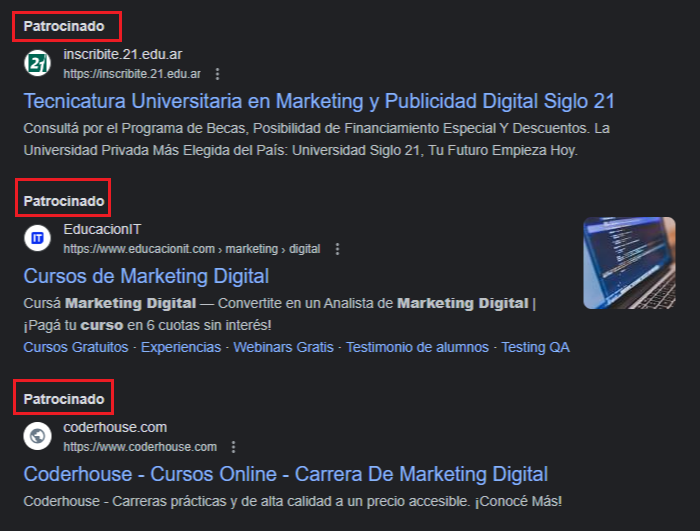
Task: Follow the Cursos Gratuitos sitelink
Action: coord(76,347)
